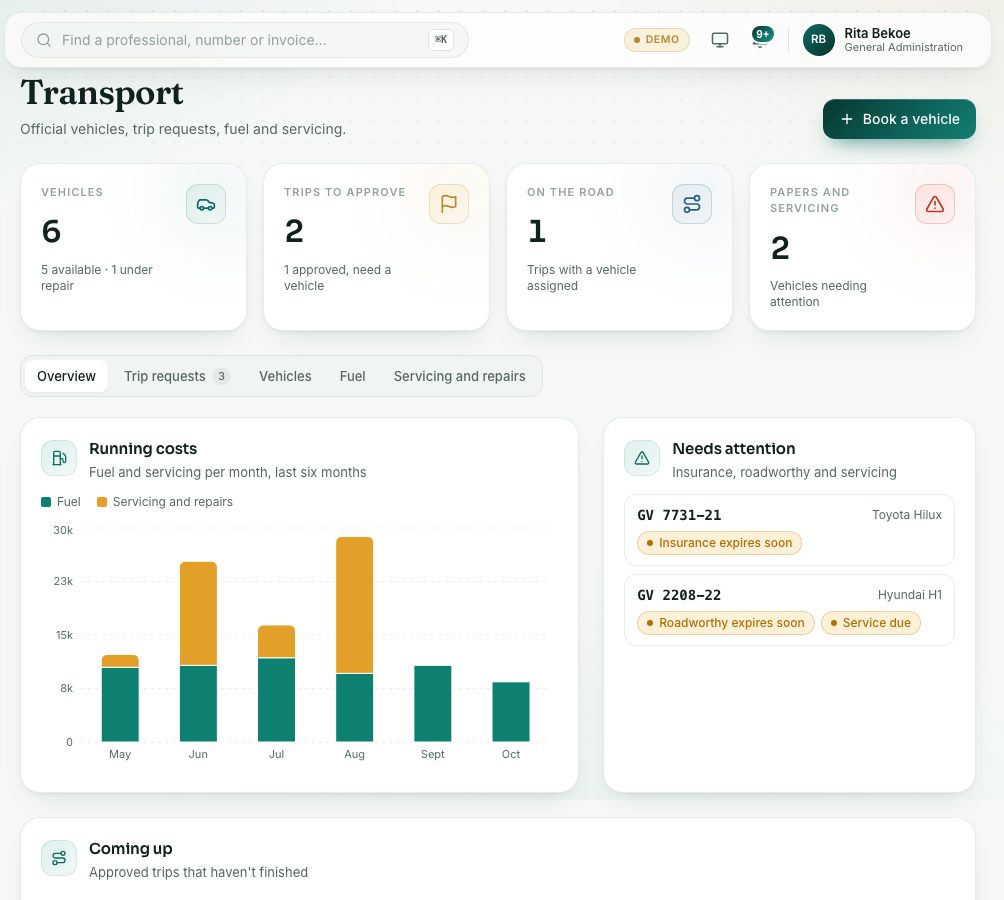Click the RB avatar circle
Viewport: 1004px width, 900px height.
pos(818,40)
